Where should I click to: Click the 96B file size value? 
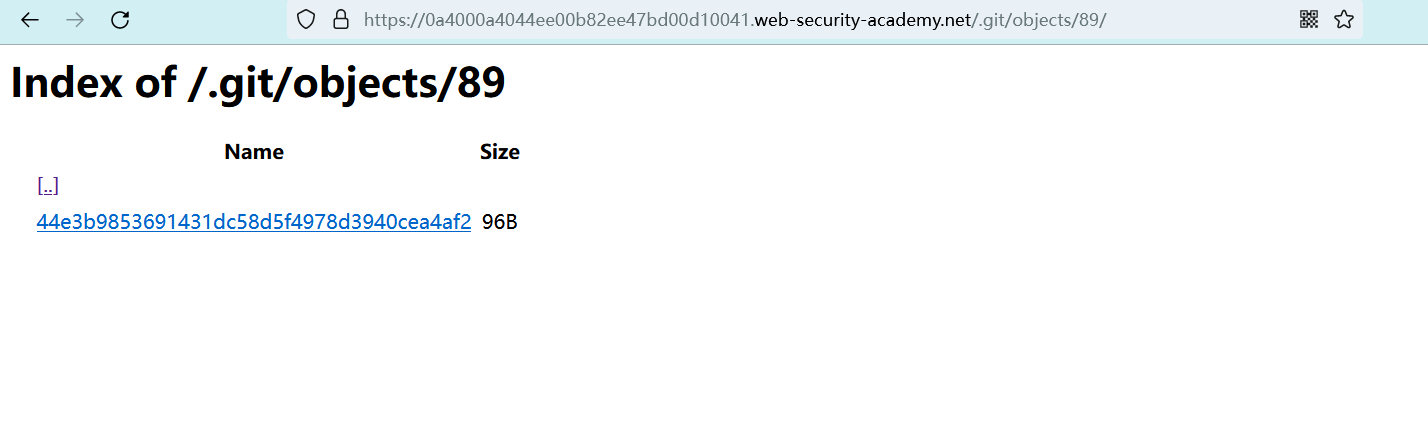coord(500,223)
